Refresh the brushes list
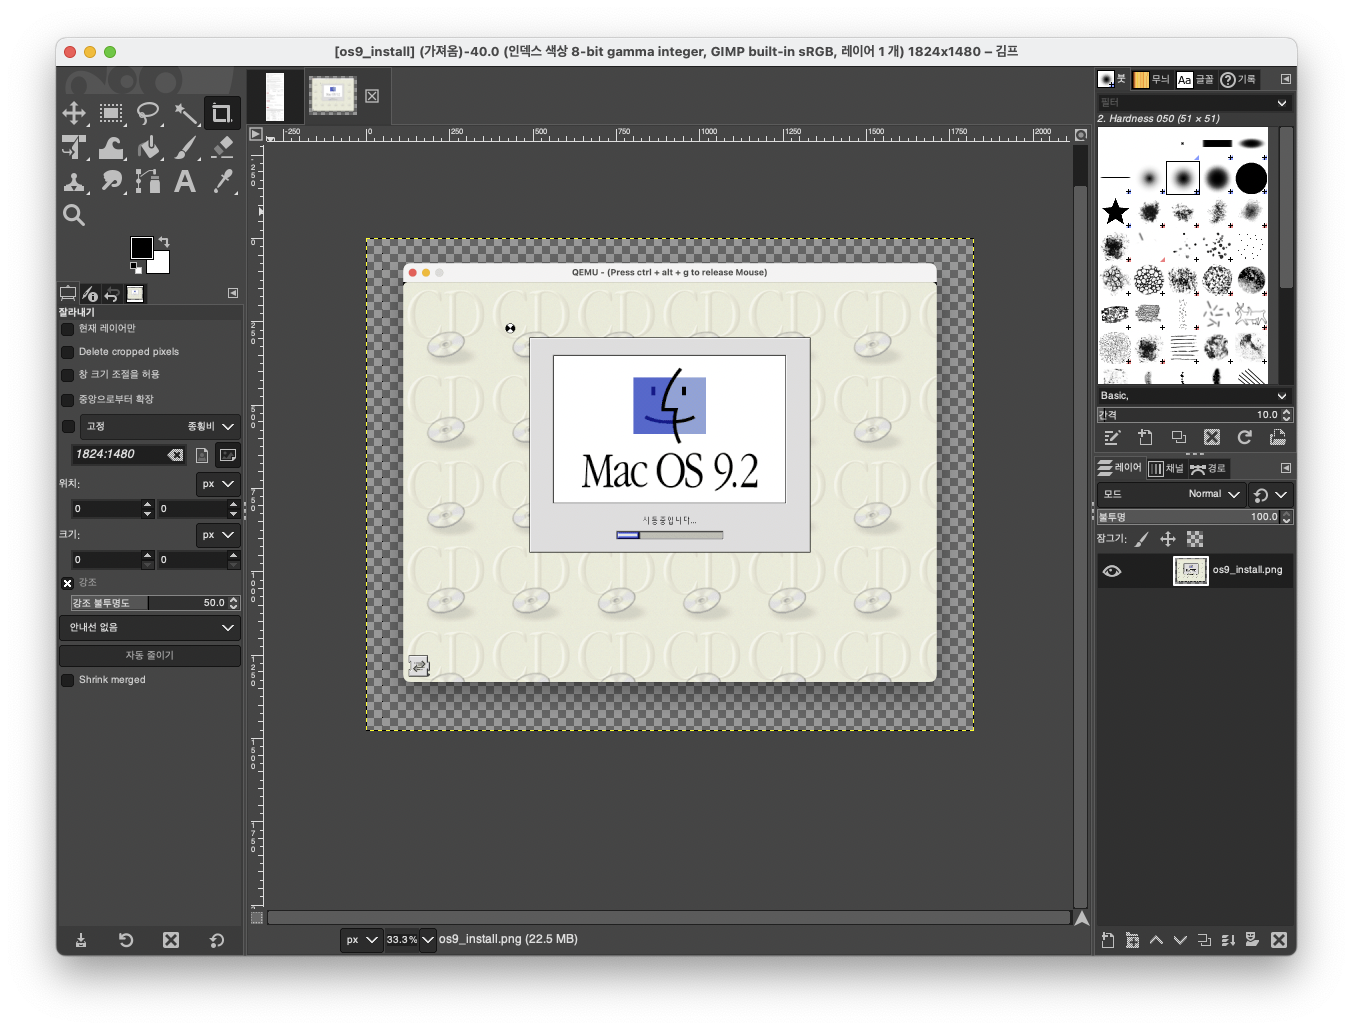The width and height of the screenshot is (1353, 1030). pos(1245,437)
